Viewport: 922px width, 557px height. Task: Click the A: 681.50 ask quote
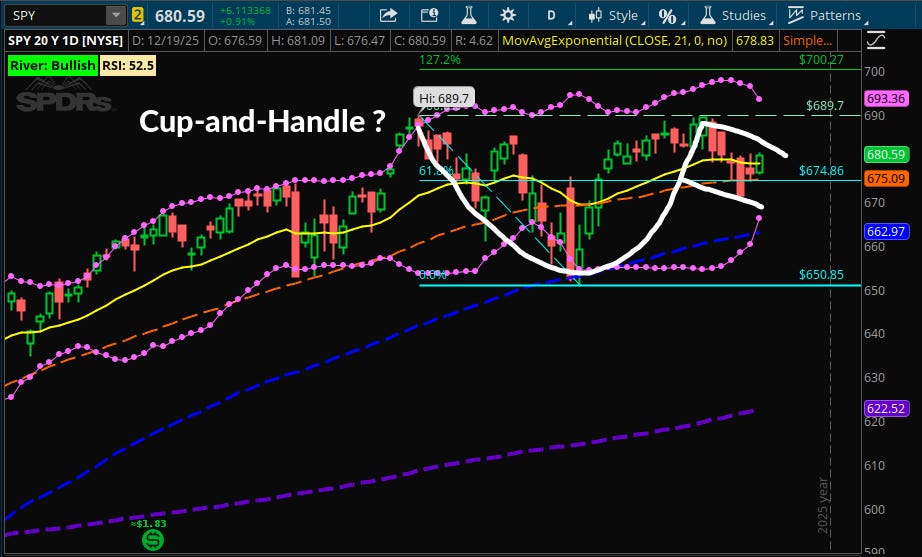click(x=308, y=21)
